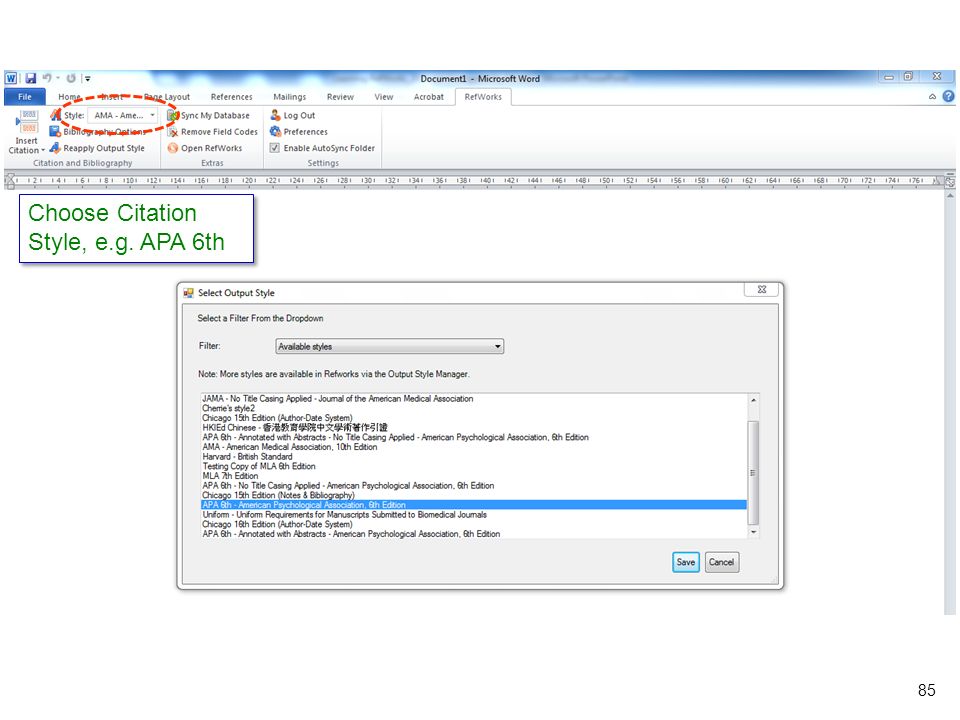Click the Reapply Output Style icon
960x720 pixels.
click(x=55, y=148)
